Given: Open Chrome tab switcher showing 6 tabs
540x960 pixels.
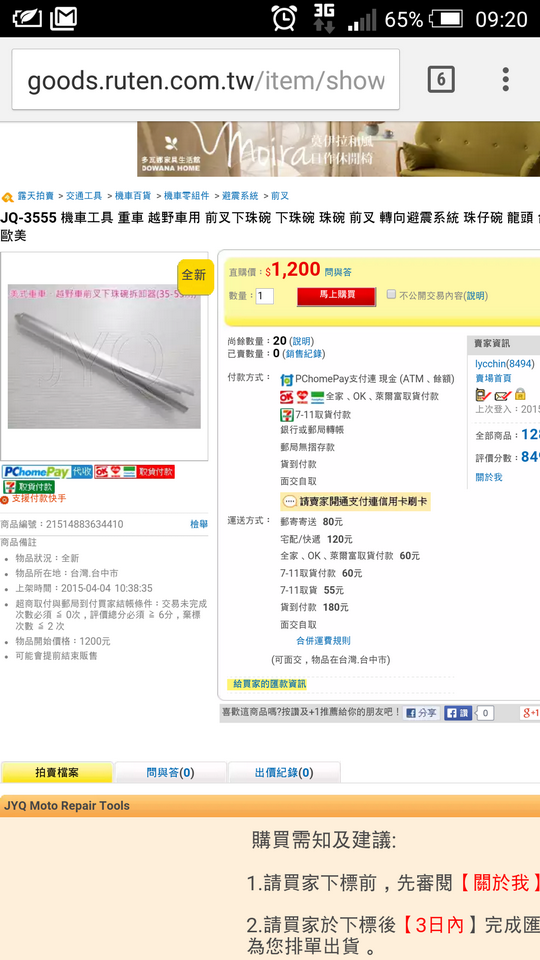Looking at the screenshot, I should 441,80.
